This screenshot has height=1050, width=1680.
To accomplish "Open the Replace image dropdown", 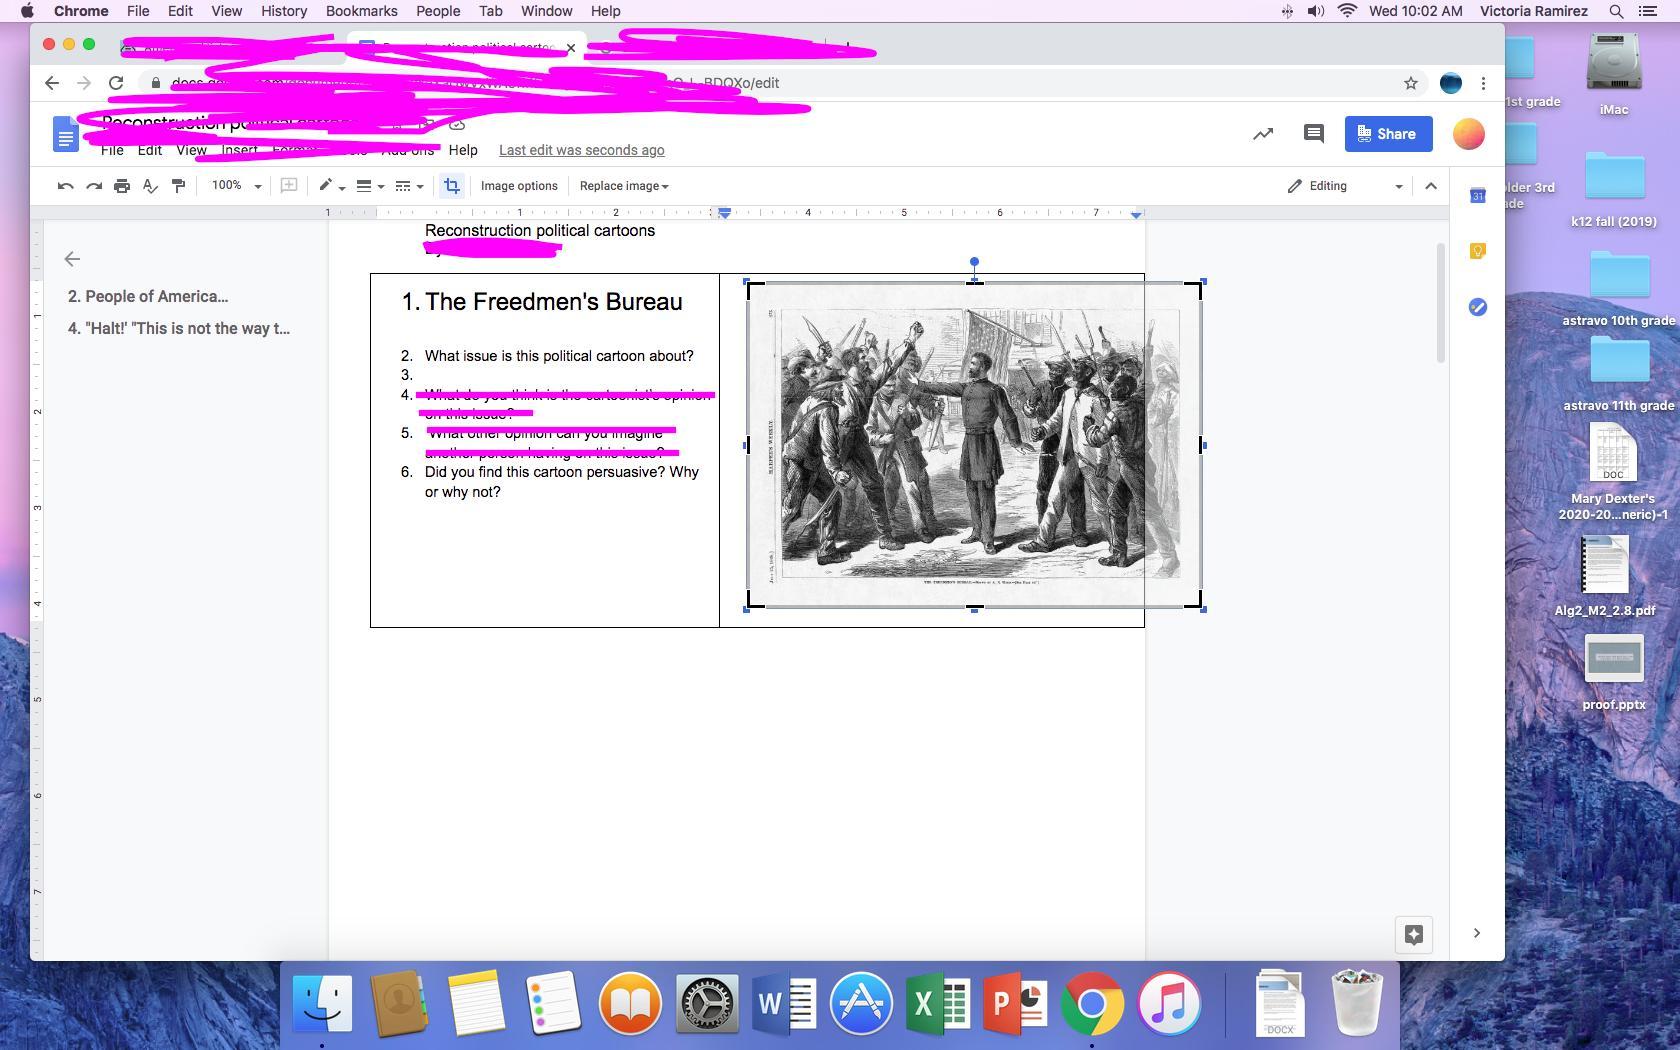I will [x=624, y=186].
